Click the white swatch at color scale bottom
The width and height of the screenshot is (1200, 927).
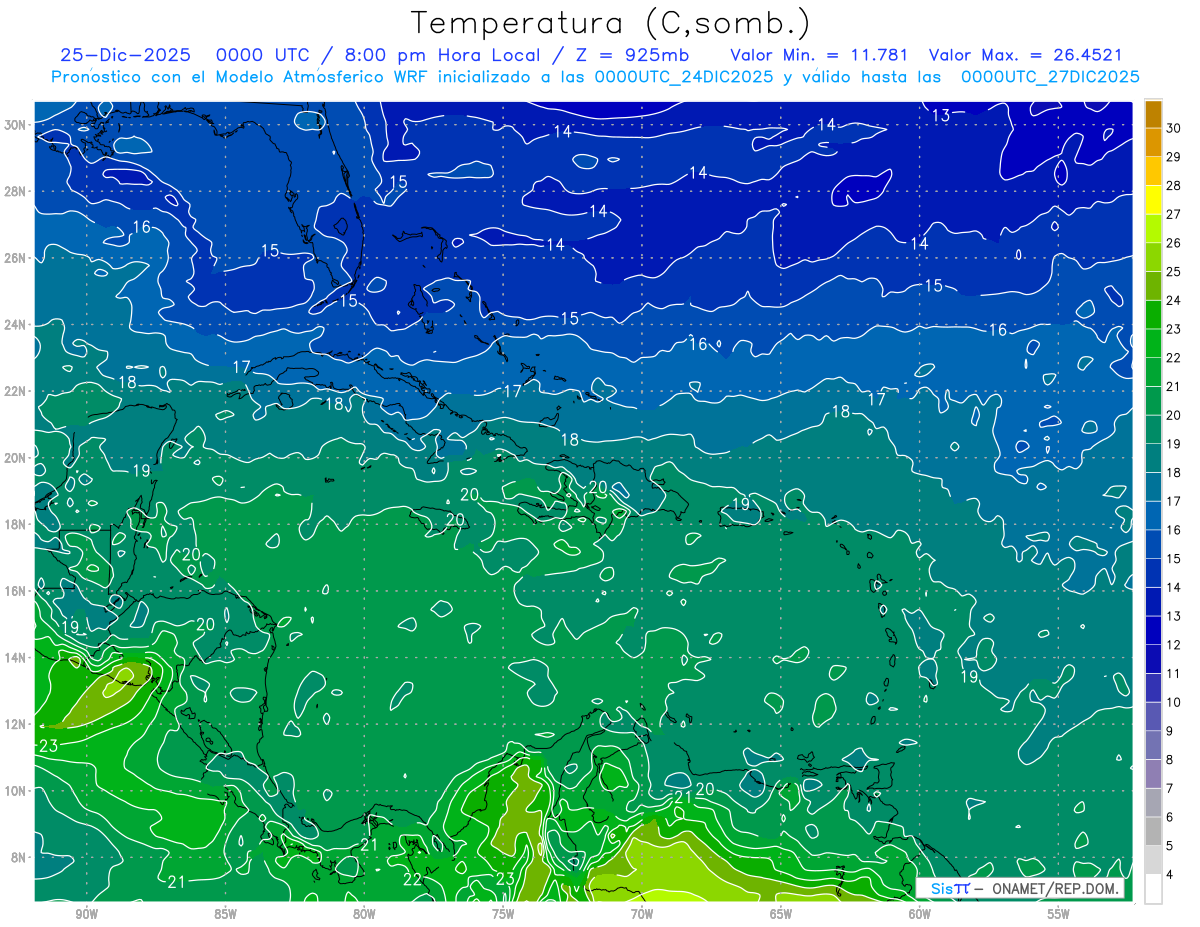(x=1153, y=889)
